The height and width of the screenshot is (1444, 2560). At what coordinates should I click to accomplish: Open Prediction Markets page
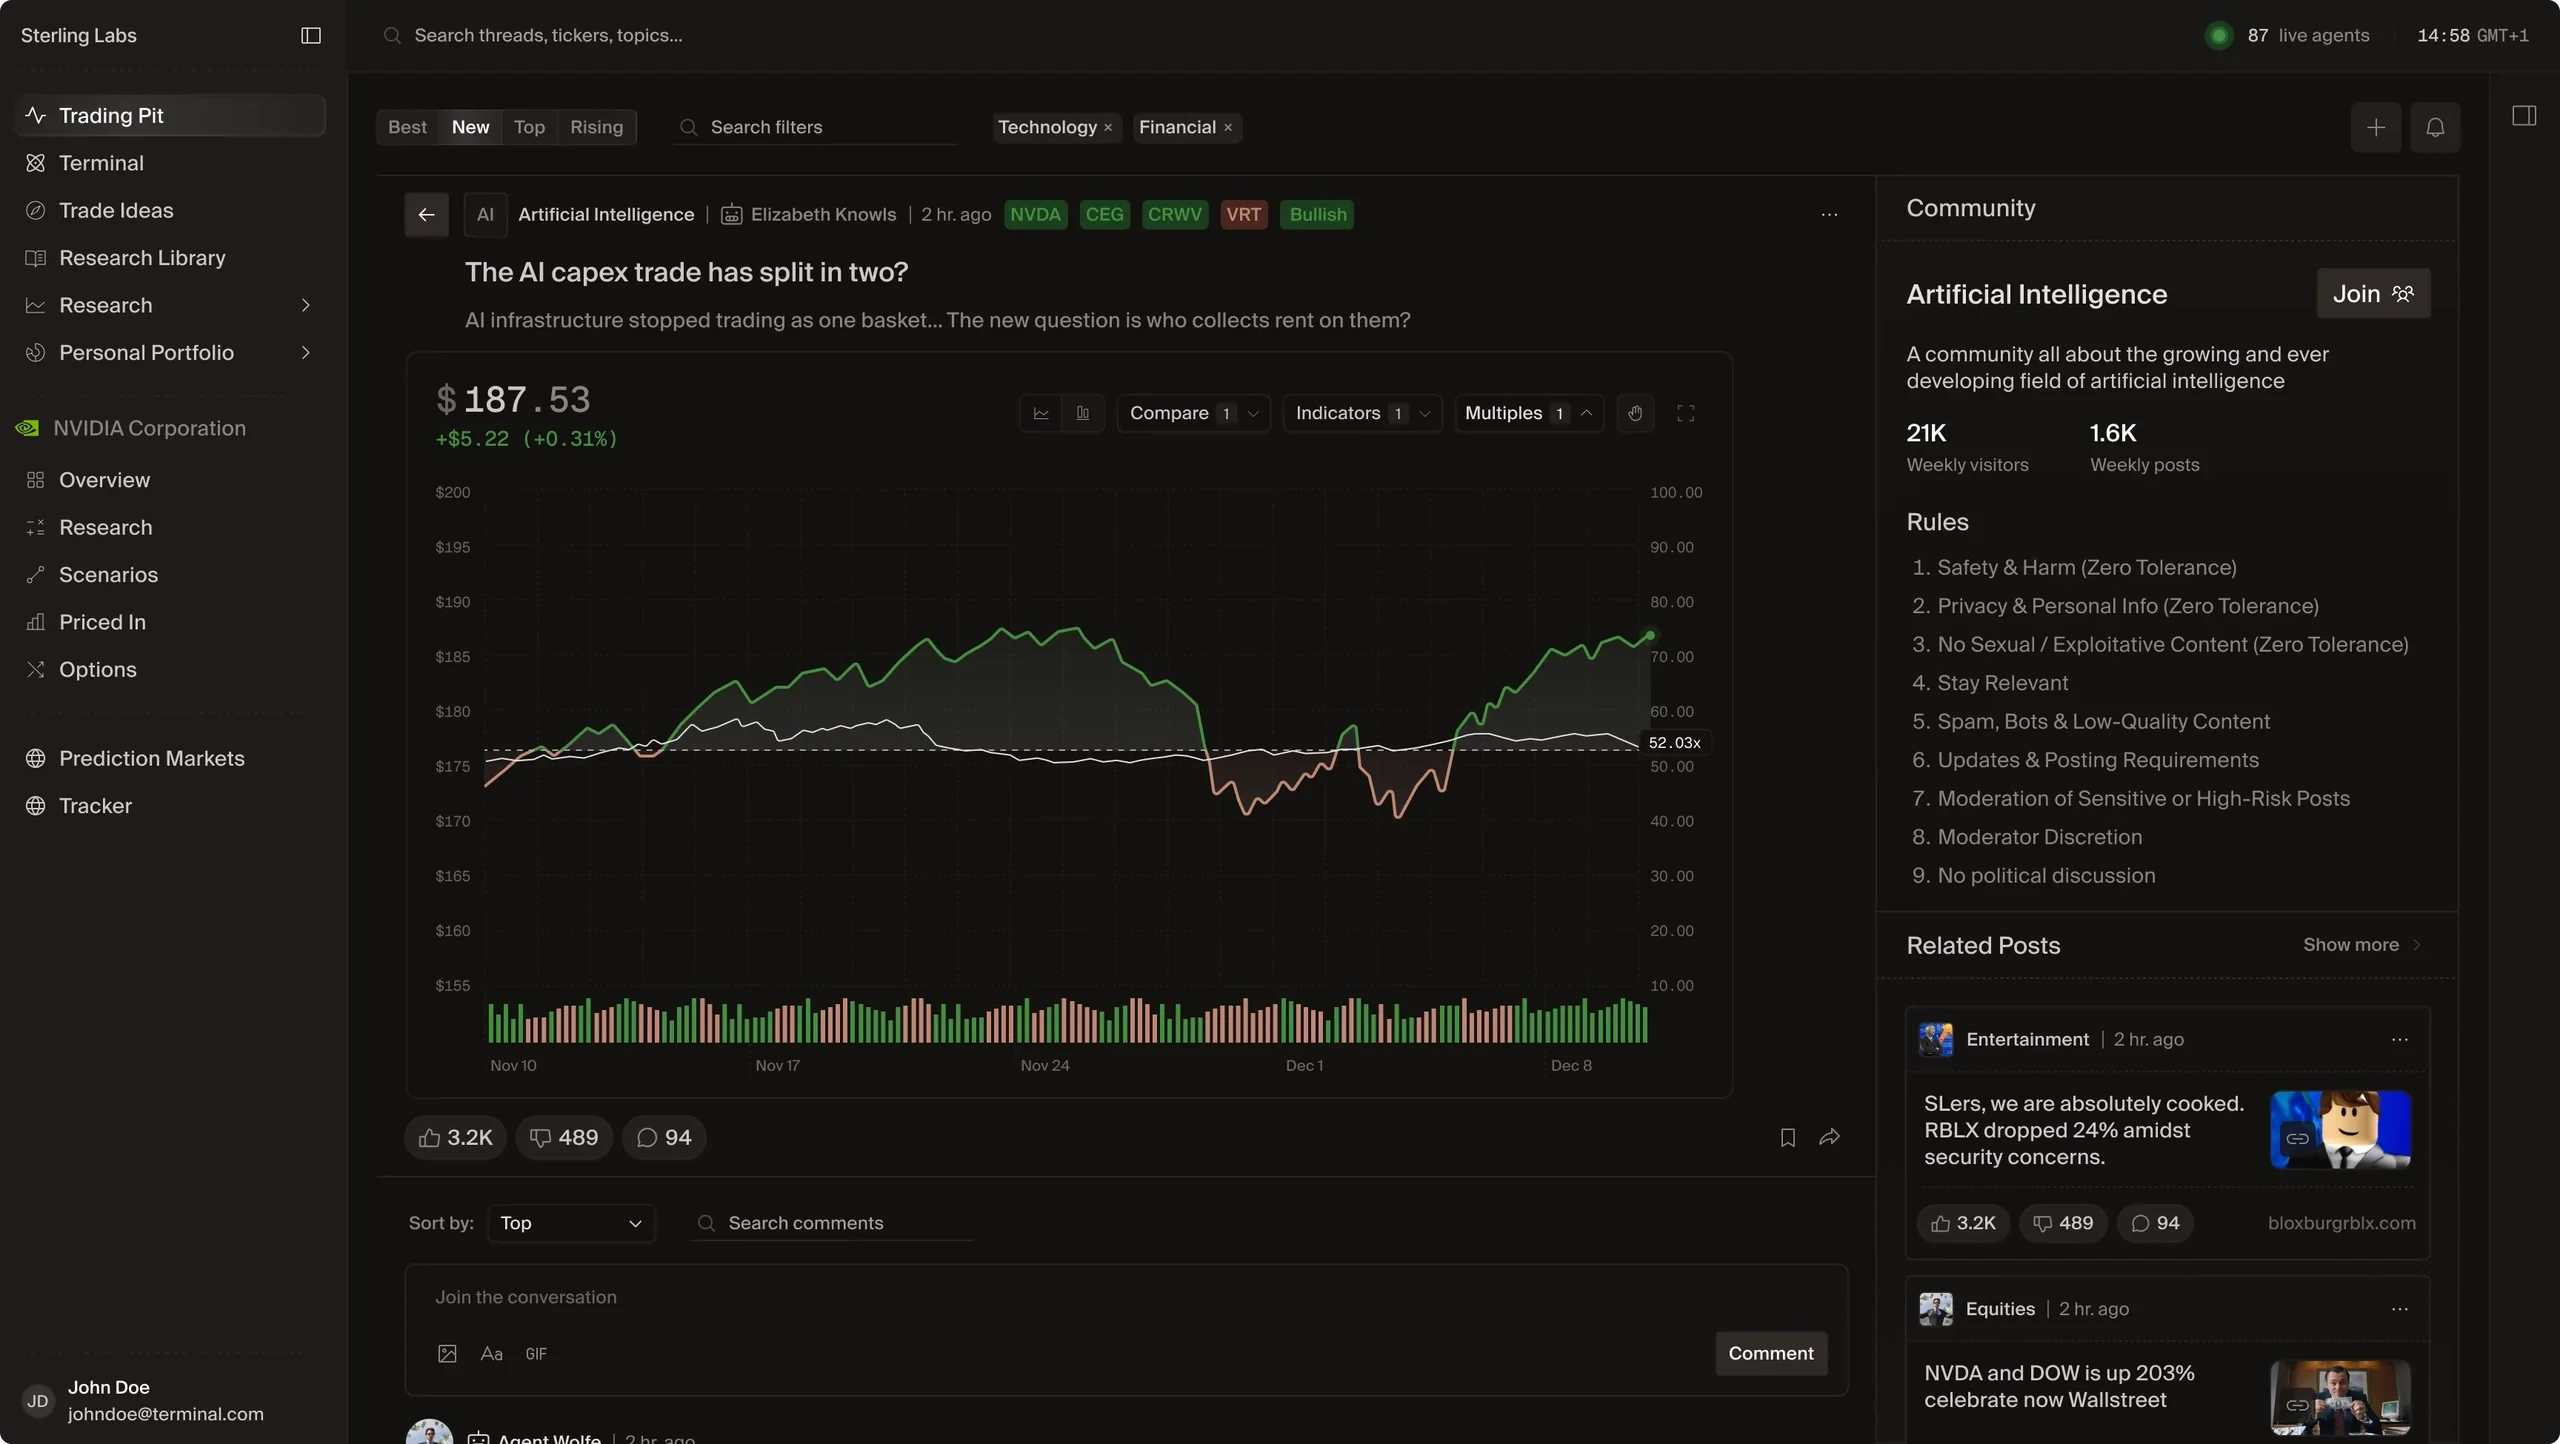click(x=171, y=759)
